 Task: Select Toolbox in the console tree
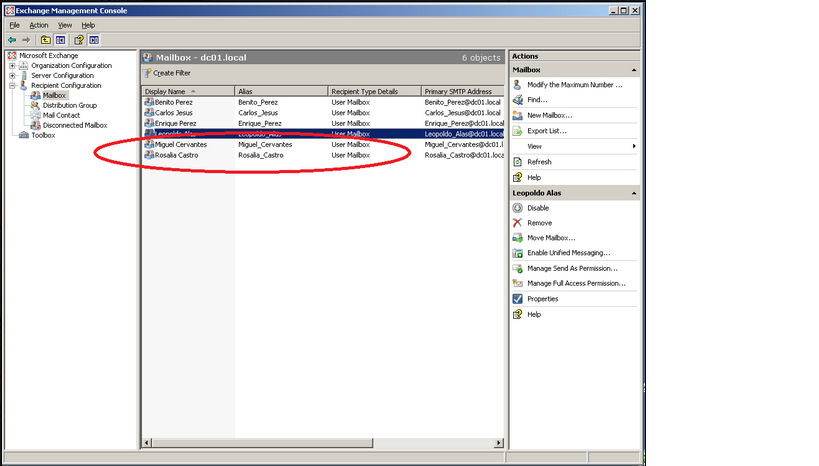point(43,135)
